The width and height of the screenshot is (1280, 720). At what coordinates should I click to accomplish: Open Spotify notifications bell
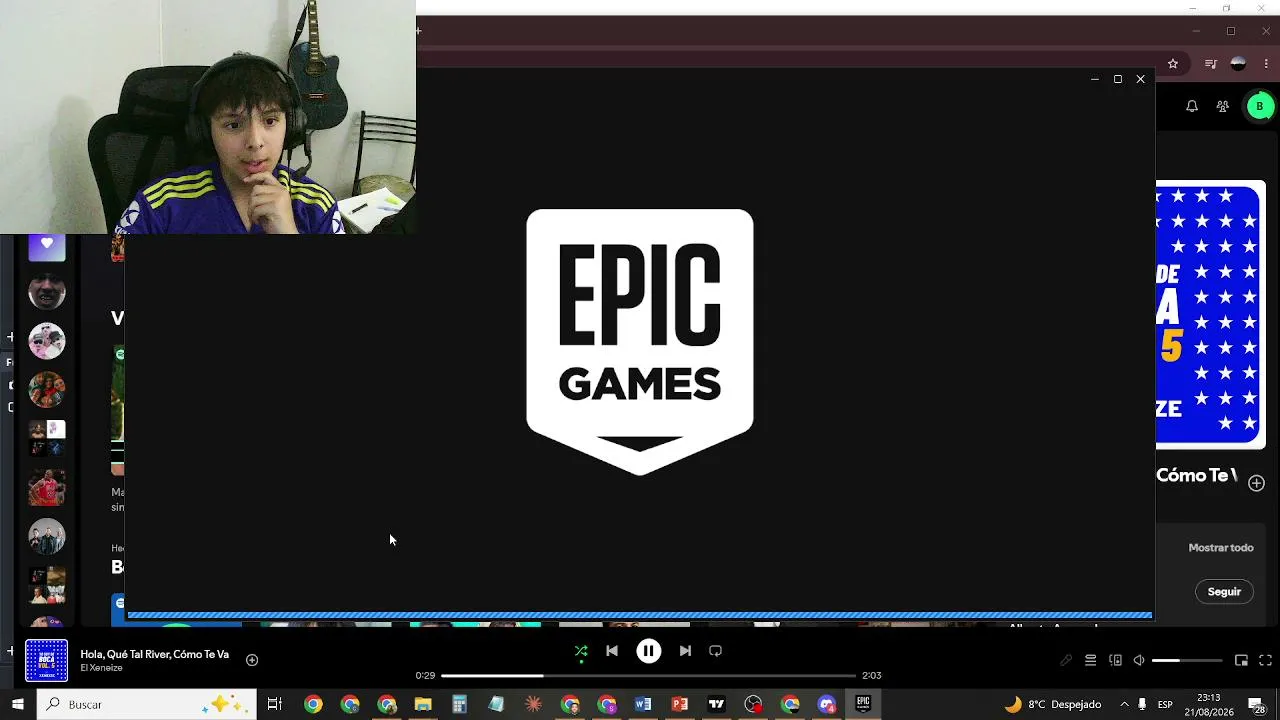click(1192, 106)
